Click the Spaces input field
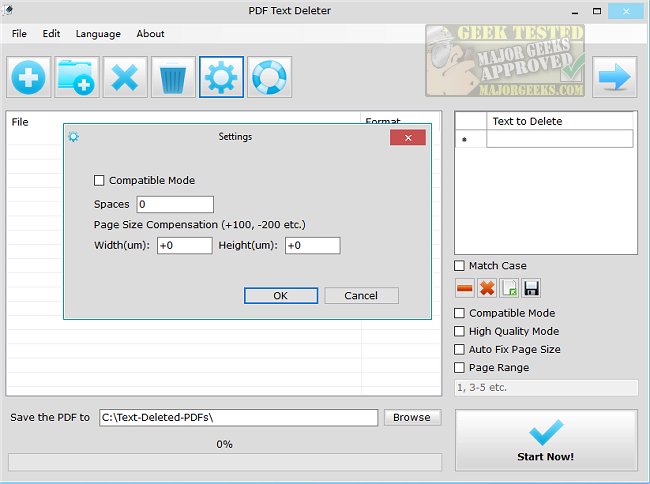Screen dimensions: 650x484 175,204
